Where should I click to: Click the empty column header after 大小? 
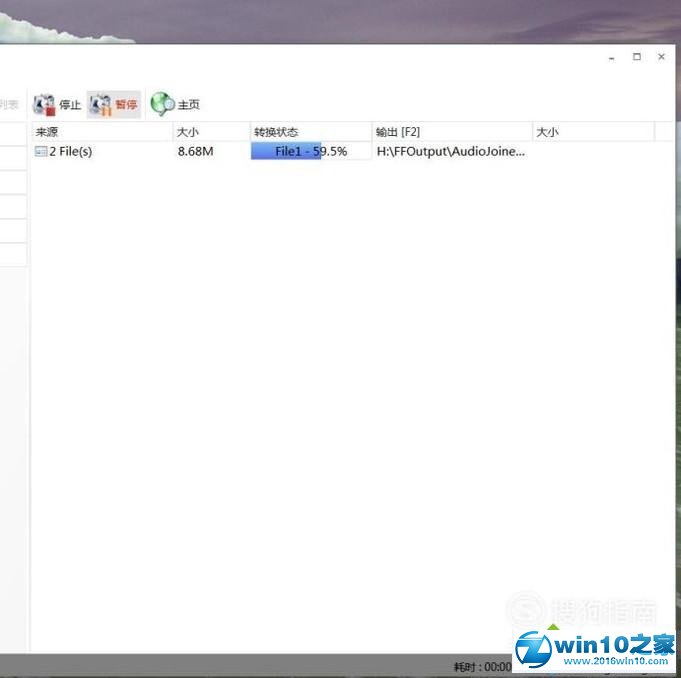(x=664, y=132)
